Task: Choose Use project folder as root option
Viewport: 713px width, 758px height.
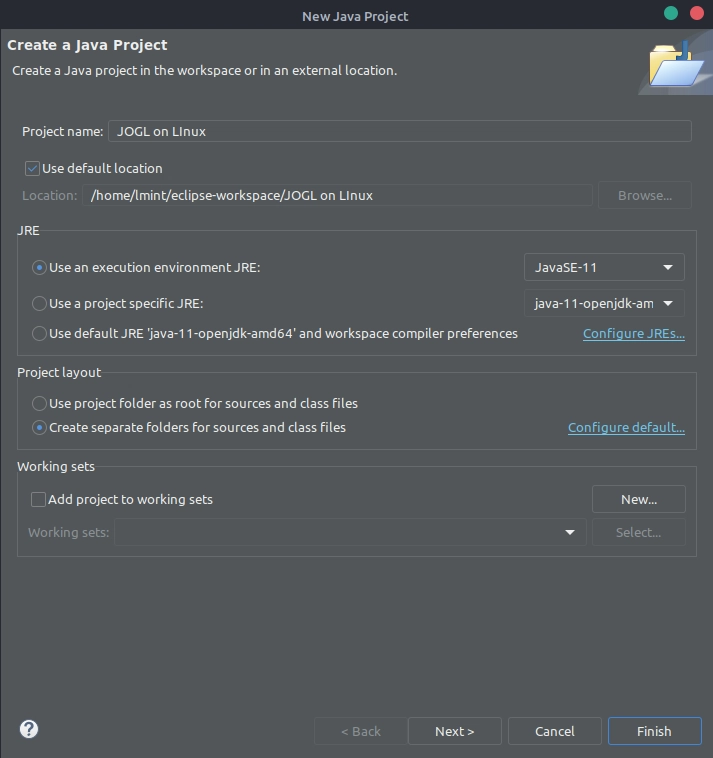Action: pos(39,403)
